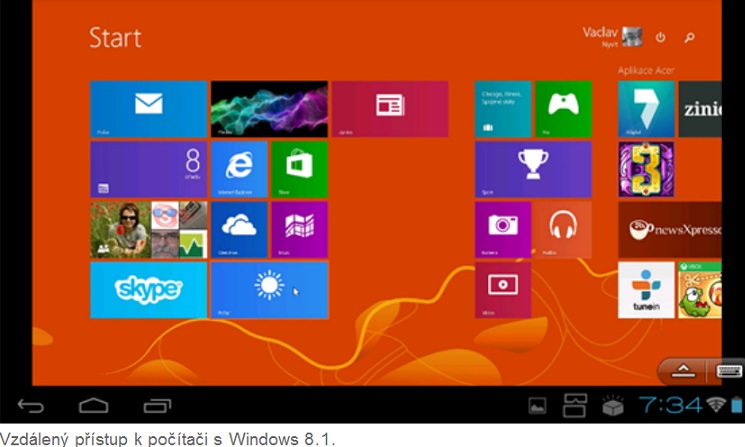Tap the Android recent apps button

point(157,406)
